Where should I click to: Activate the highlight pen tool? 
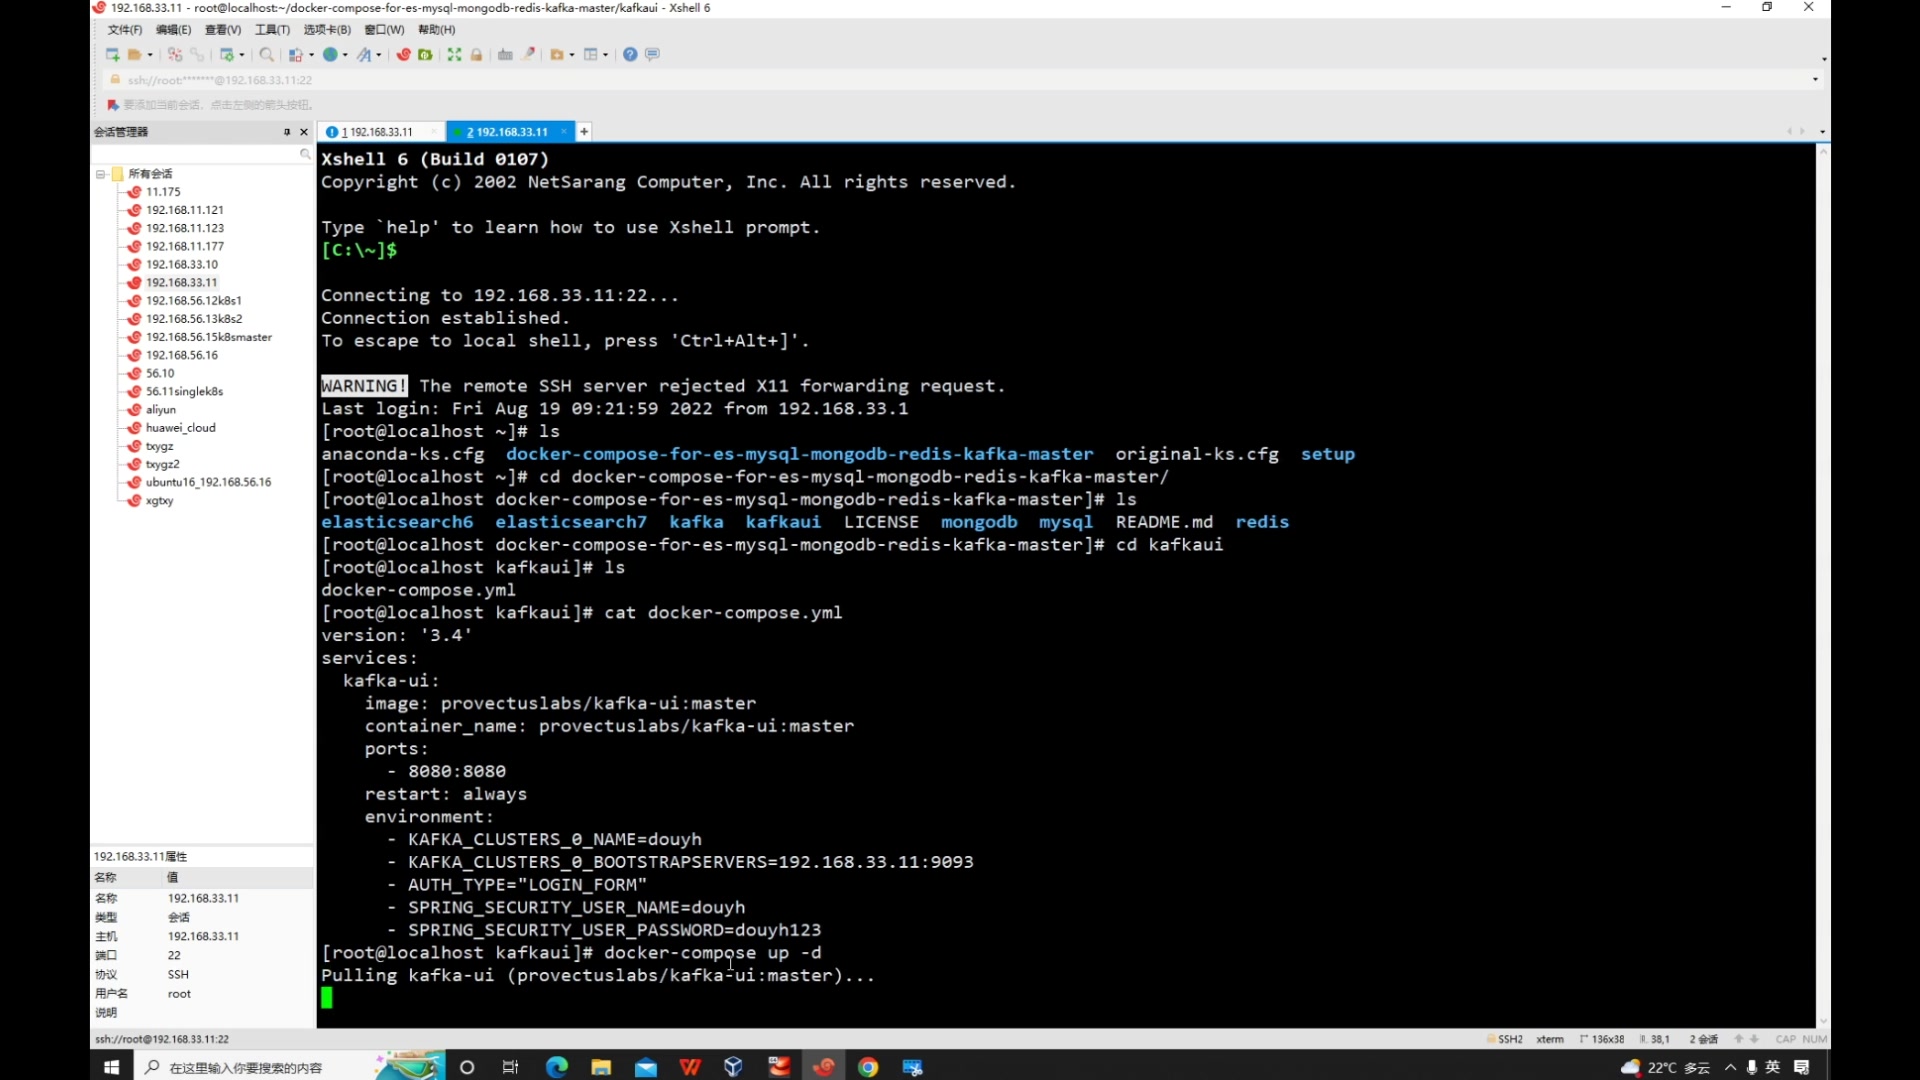click(x=529, y=55)
